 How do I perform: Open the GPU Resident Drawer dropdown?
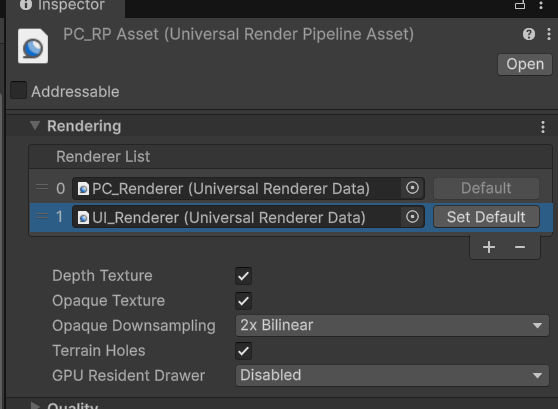[392, 376]
